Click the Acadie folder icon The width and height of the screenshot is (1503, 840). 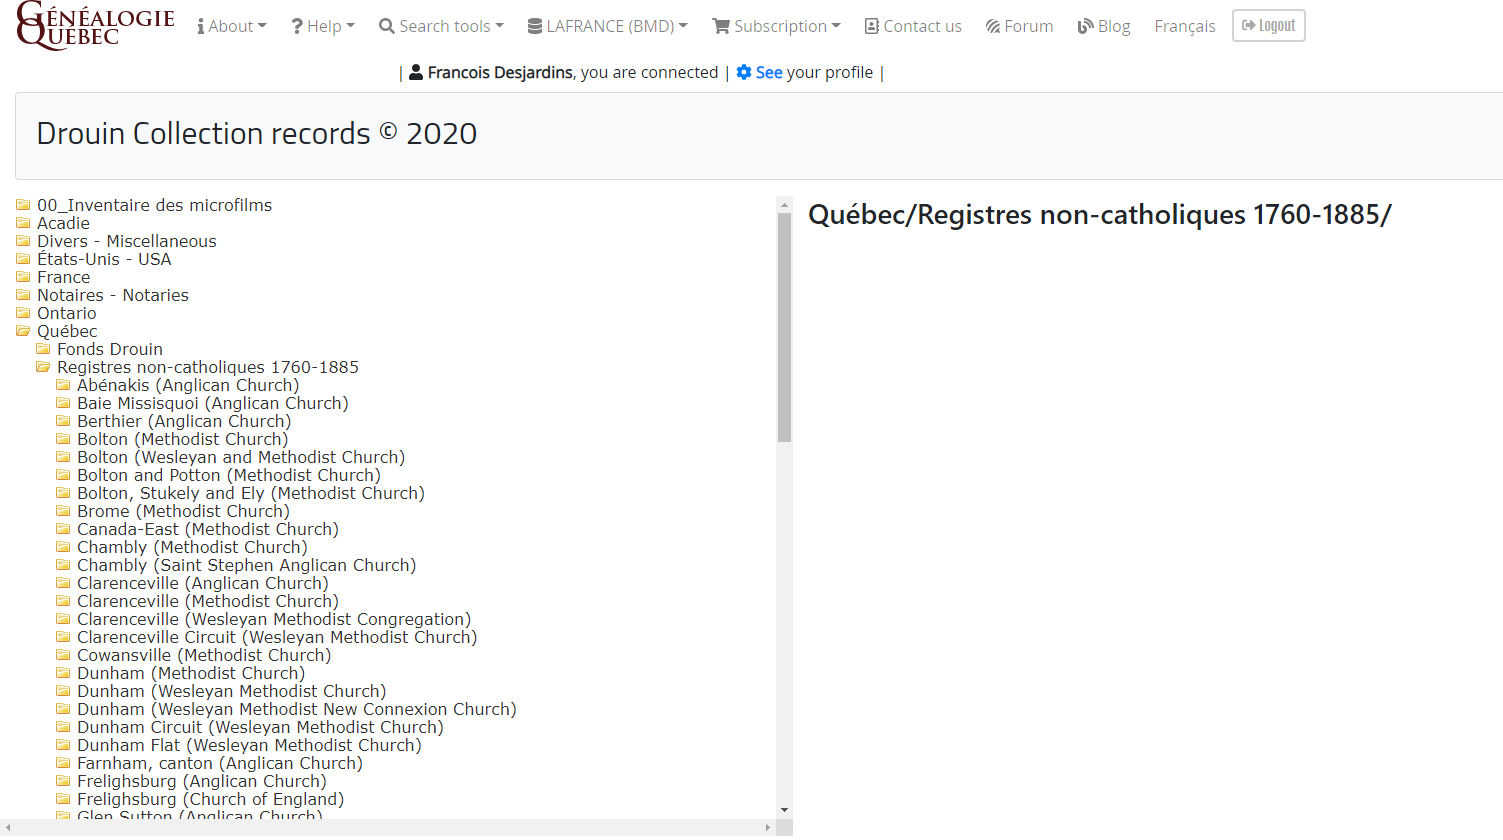coord(23,223)
